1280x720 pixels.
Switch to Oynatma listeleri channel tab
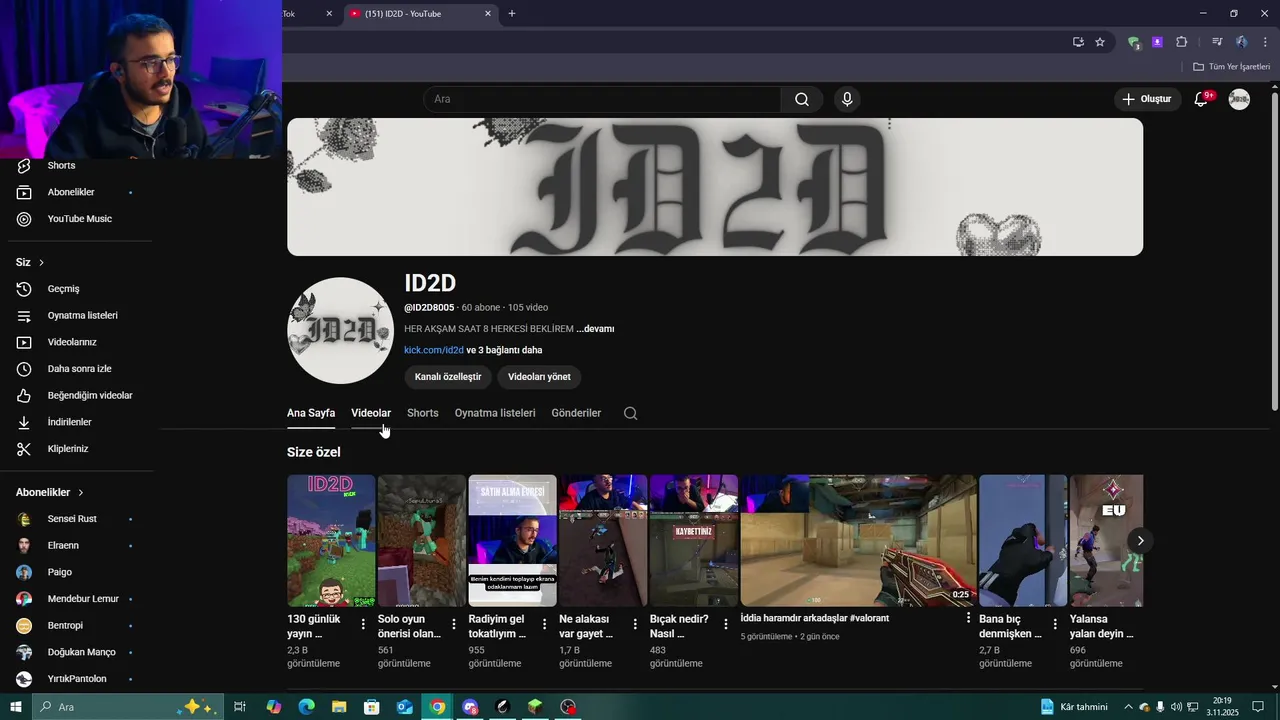495,413
